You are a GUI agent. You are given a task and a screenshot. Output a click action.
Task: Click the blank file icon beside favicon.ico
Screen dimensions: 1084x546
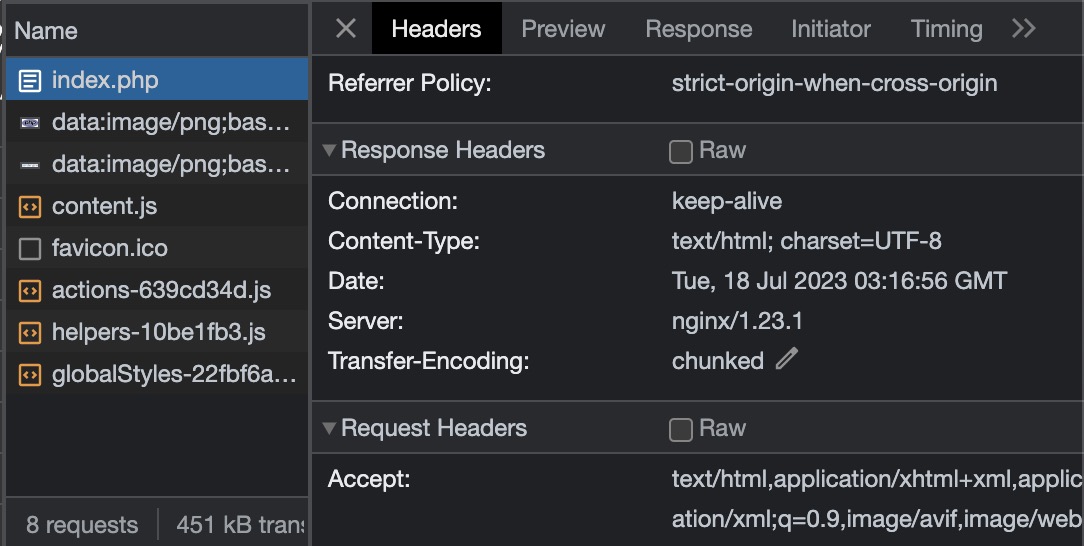click(30, 249)
